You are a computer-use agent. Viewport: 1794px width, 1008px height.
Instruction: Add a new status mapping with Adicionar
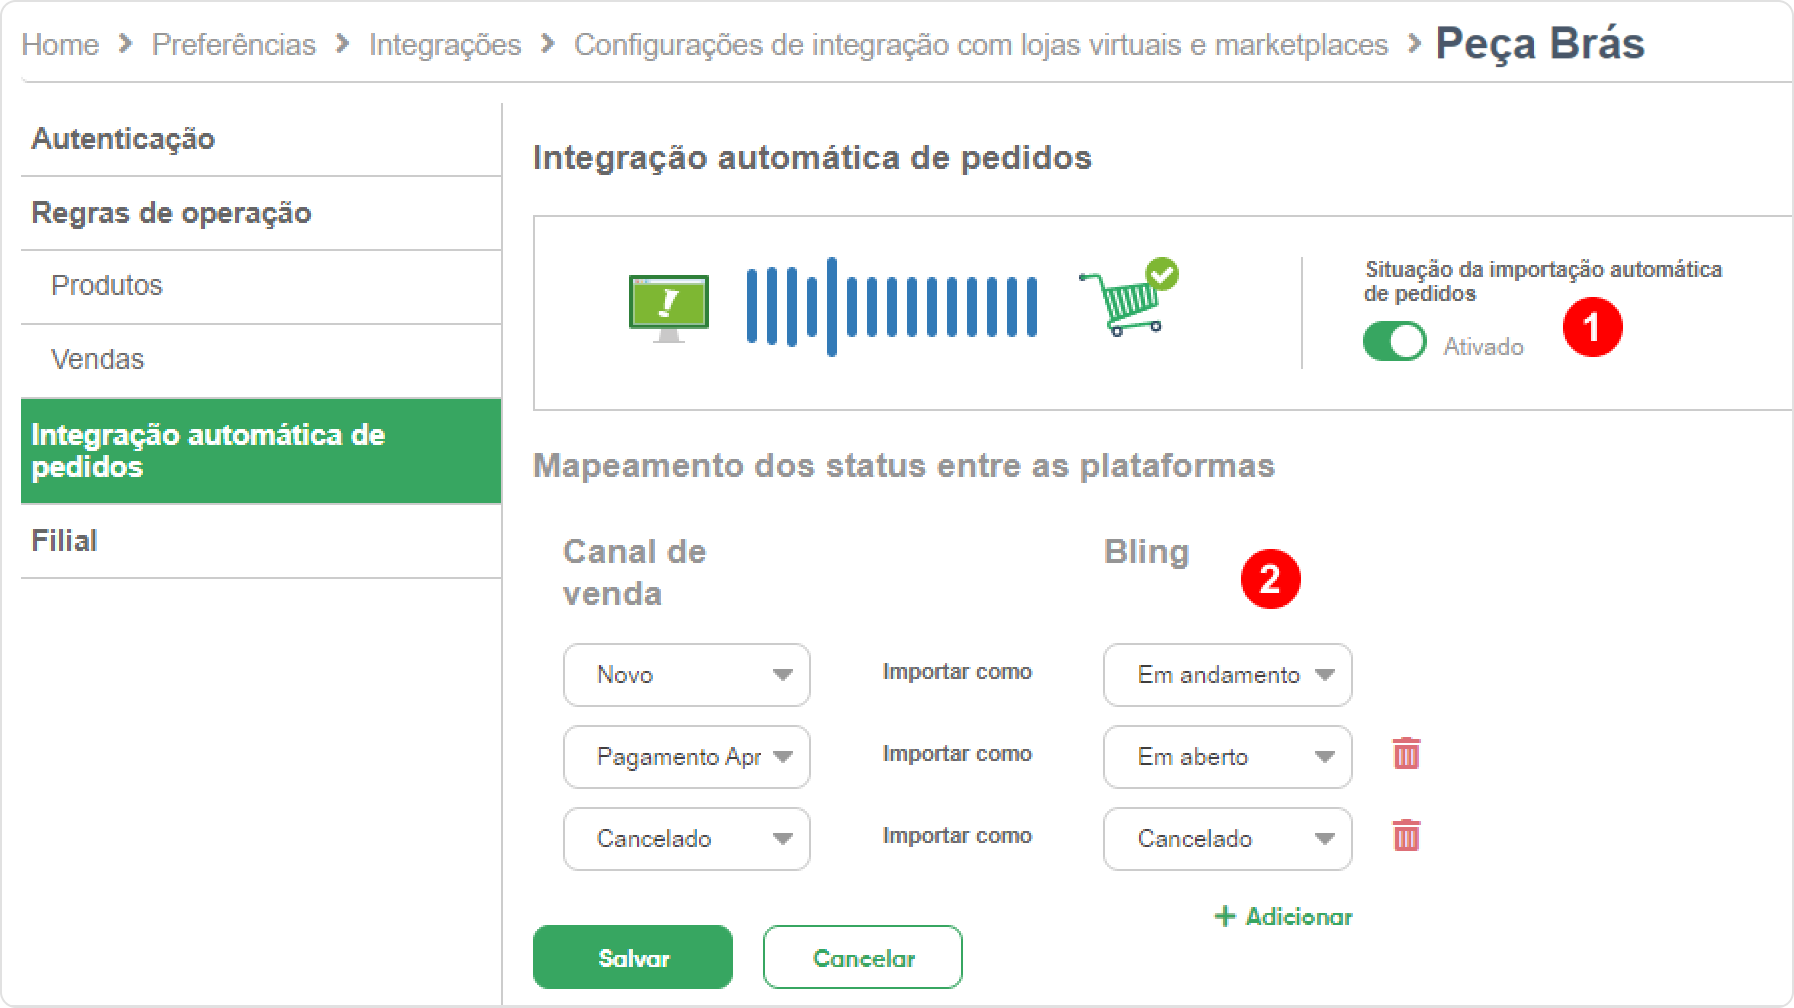click(1283, 916)
